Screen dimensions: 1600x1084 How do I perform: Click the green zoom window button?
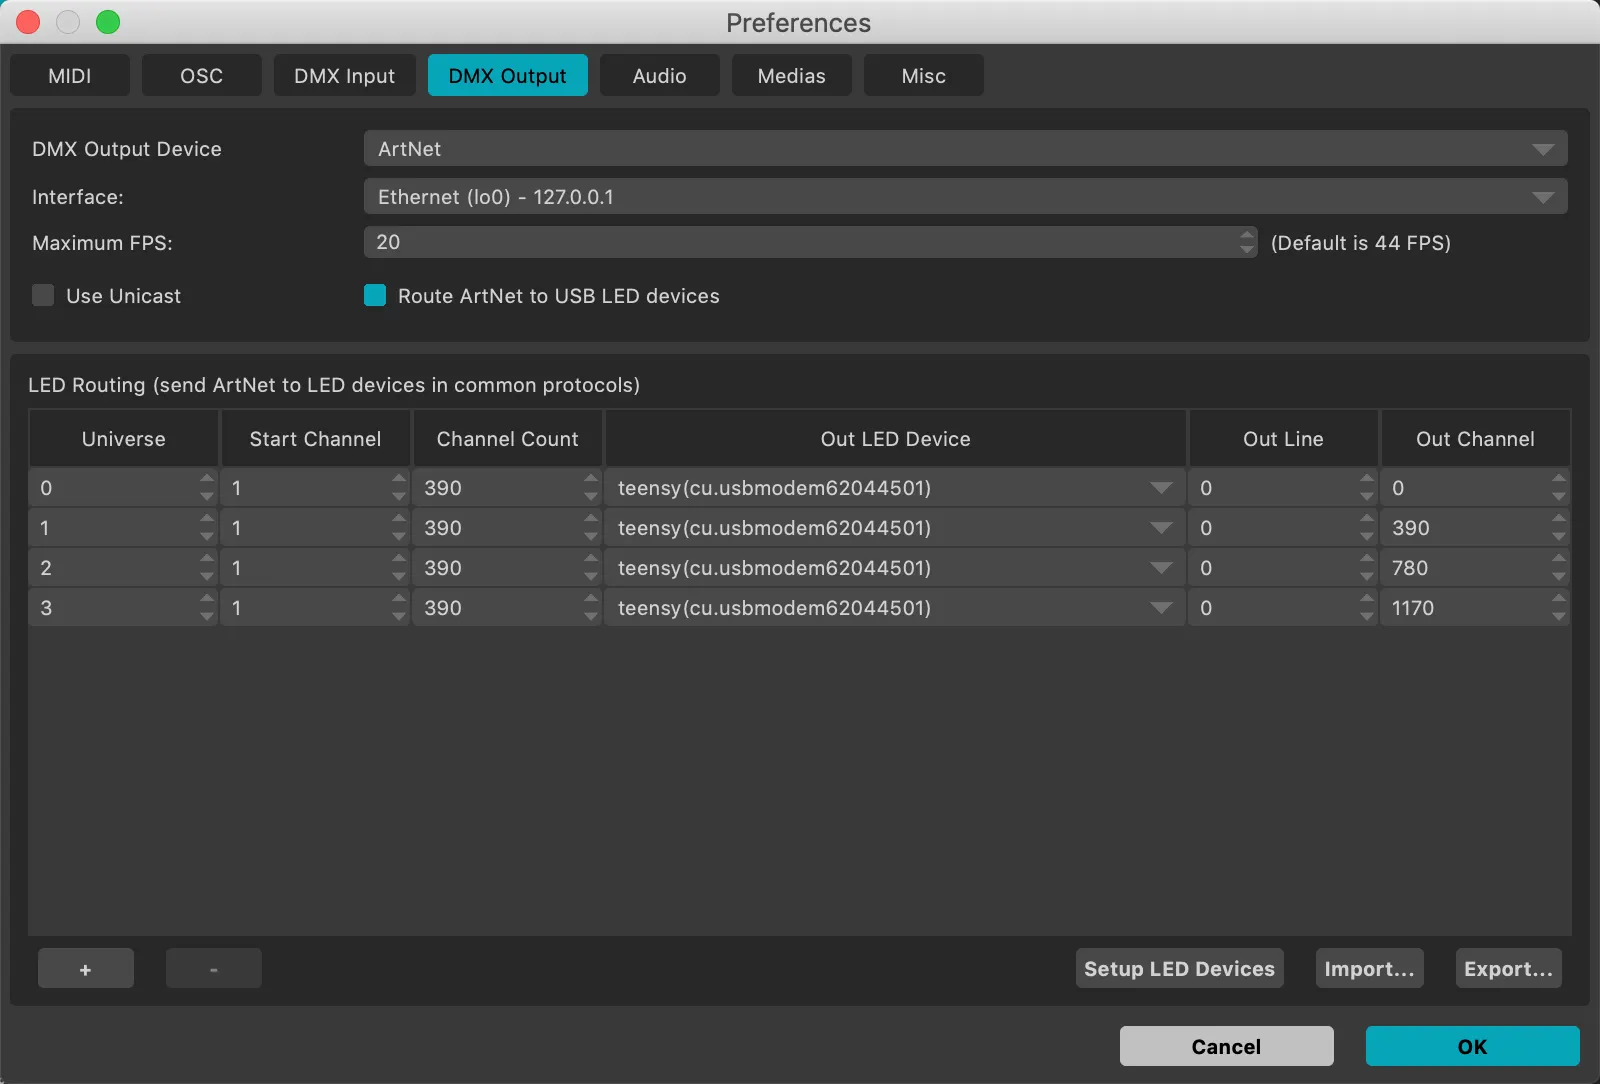(108, 22)
